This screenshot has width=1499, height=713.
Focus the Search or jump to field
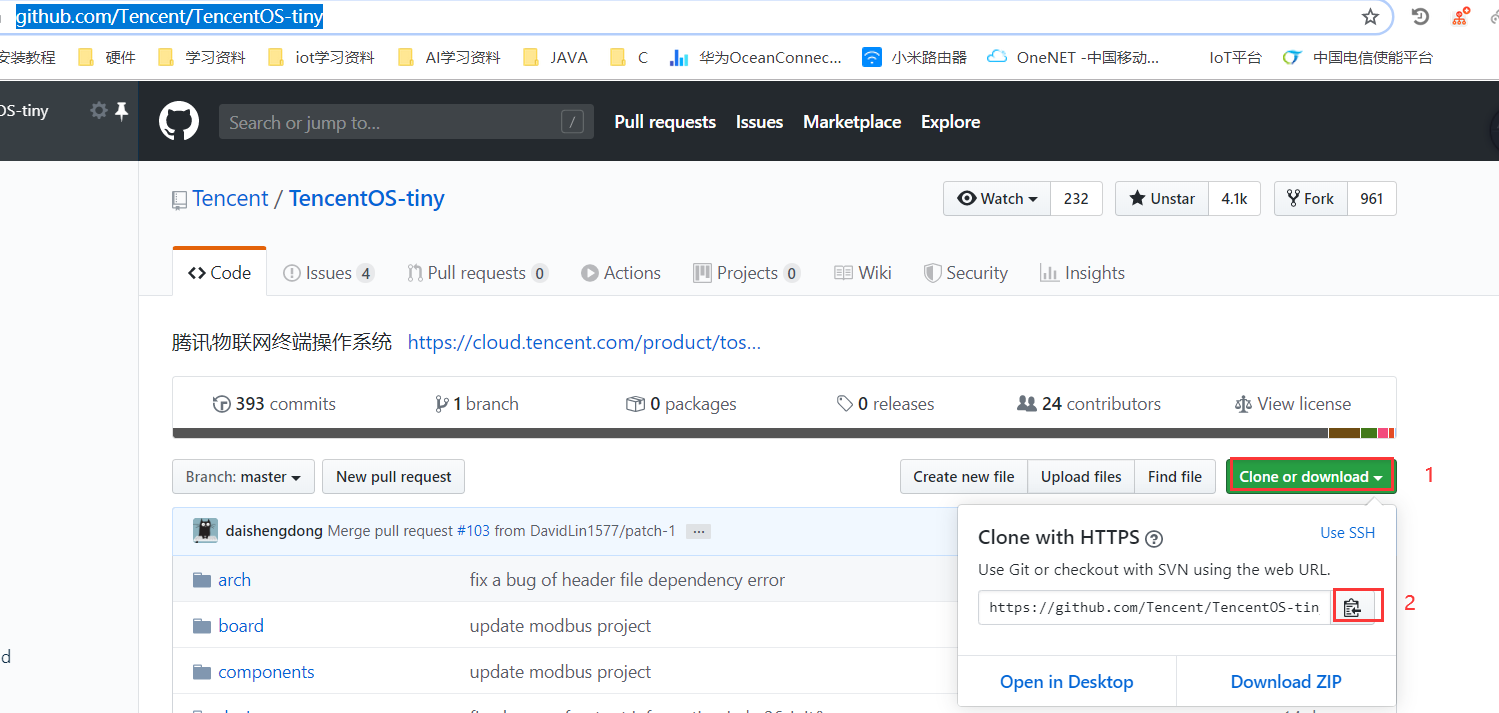click(406, 122)
